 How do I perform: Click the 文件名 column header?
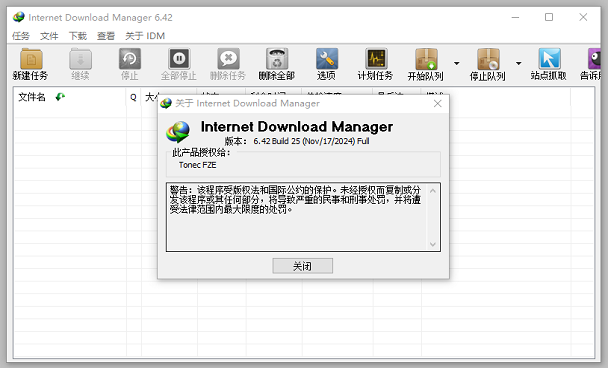click(x=32, y=97)
